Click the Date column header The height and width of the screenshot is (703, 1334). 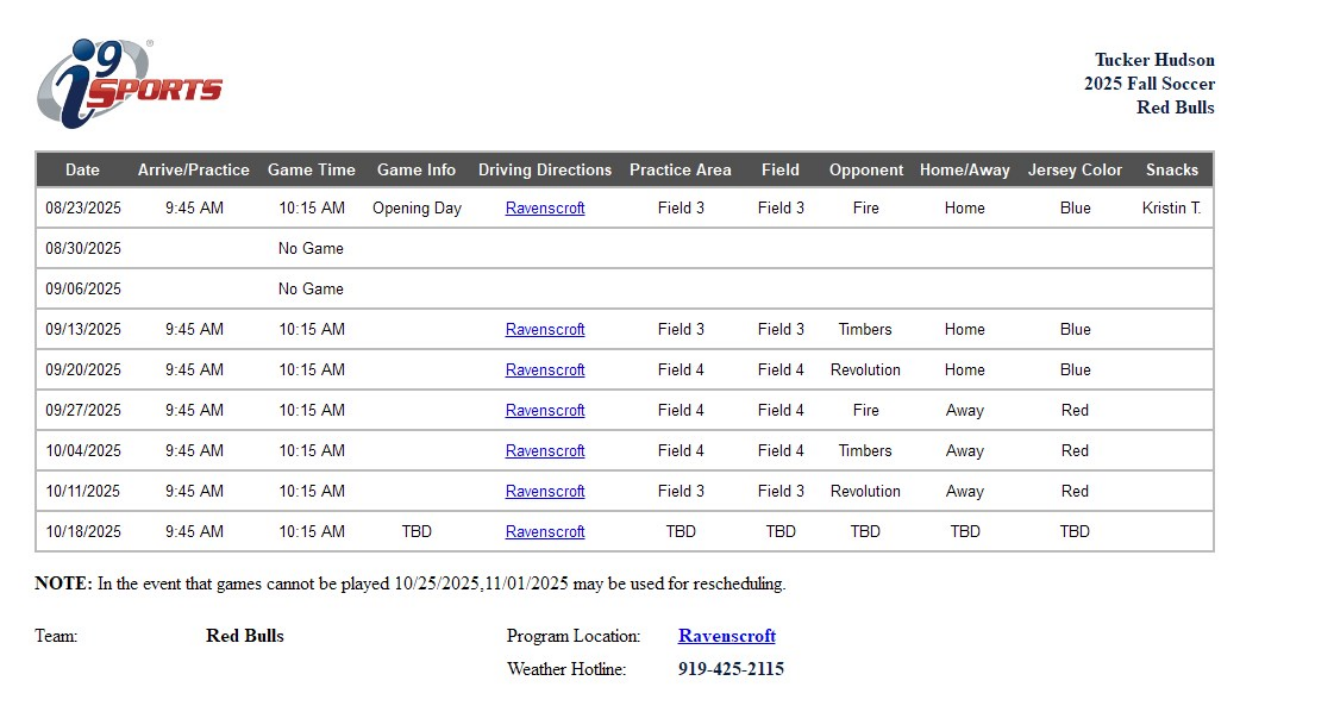[x=82, y=170]
